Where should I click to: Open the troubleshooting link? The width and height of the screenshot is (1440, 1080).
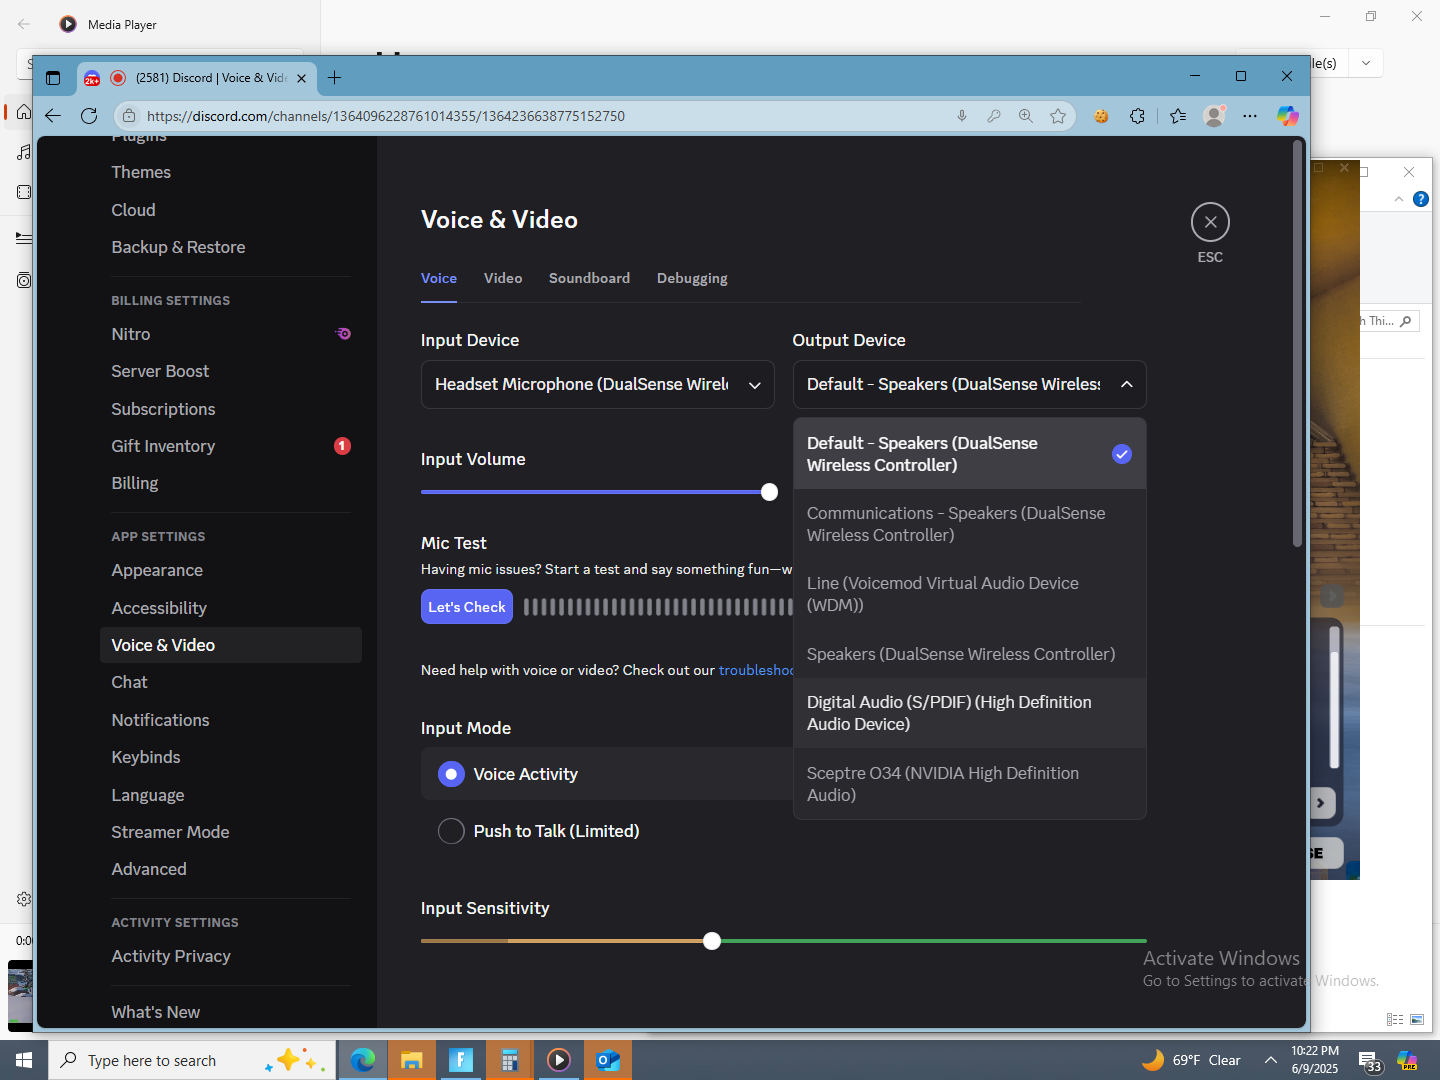pos(756,670)
